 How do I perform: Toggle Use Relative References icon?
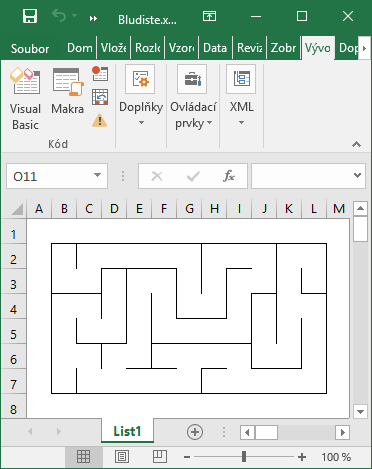point(100,97)
